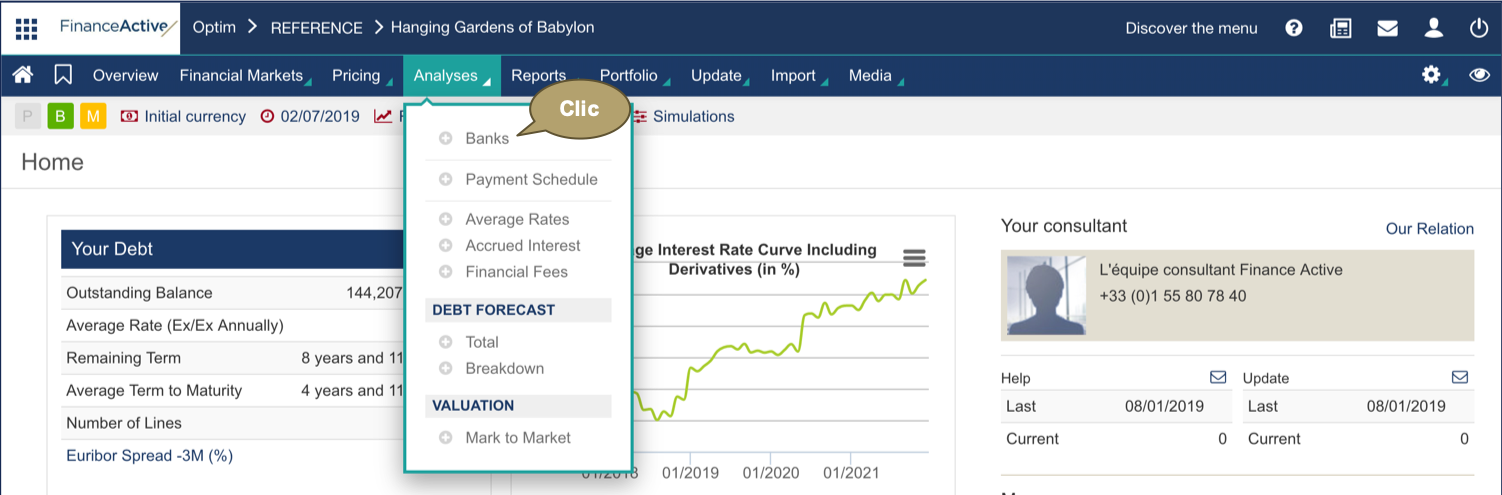Toggle the yellow M filter button

[x=92, y=116]
